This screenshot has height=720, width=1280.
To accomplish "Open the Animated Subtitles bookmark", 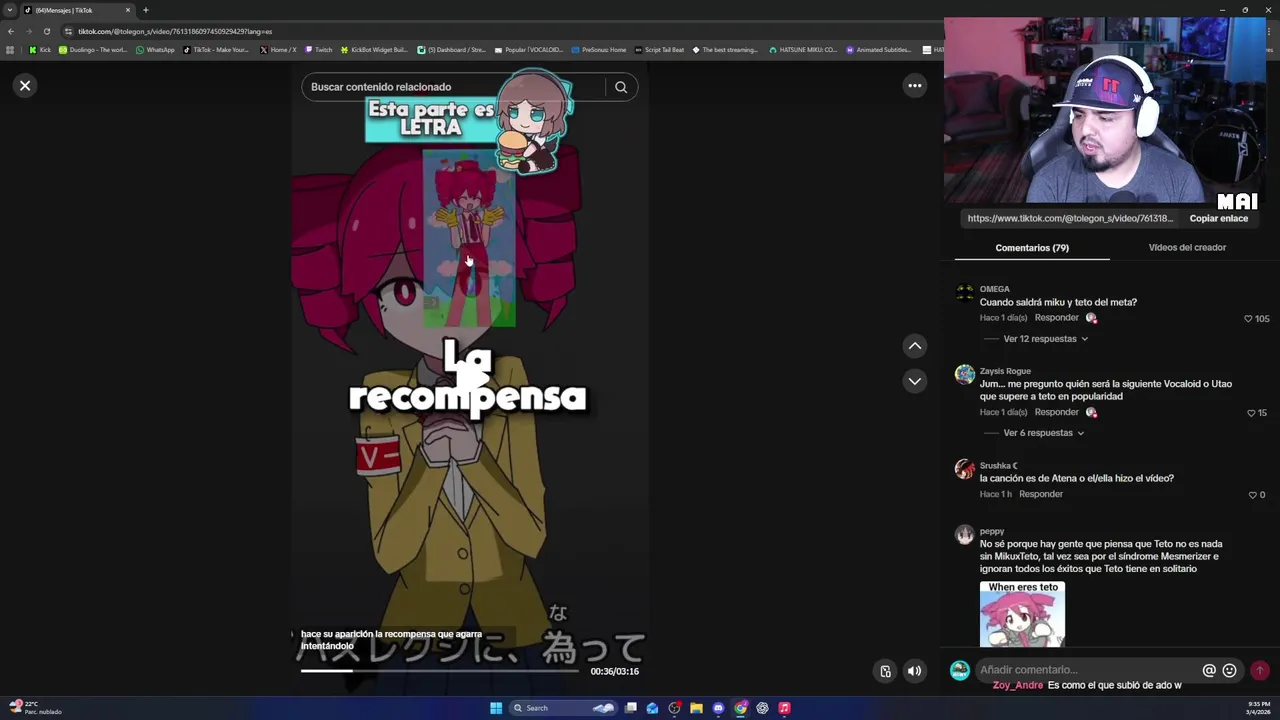I will pos(878,49).
